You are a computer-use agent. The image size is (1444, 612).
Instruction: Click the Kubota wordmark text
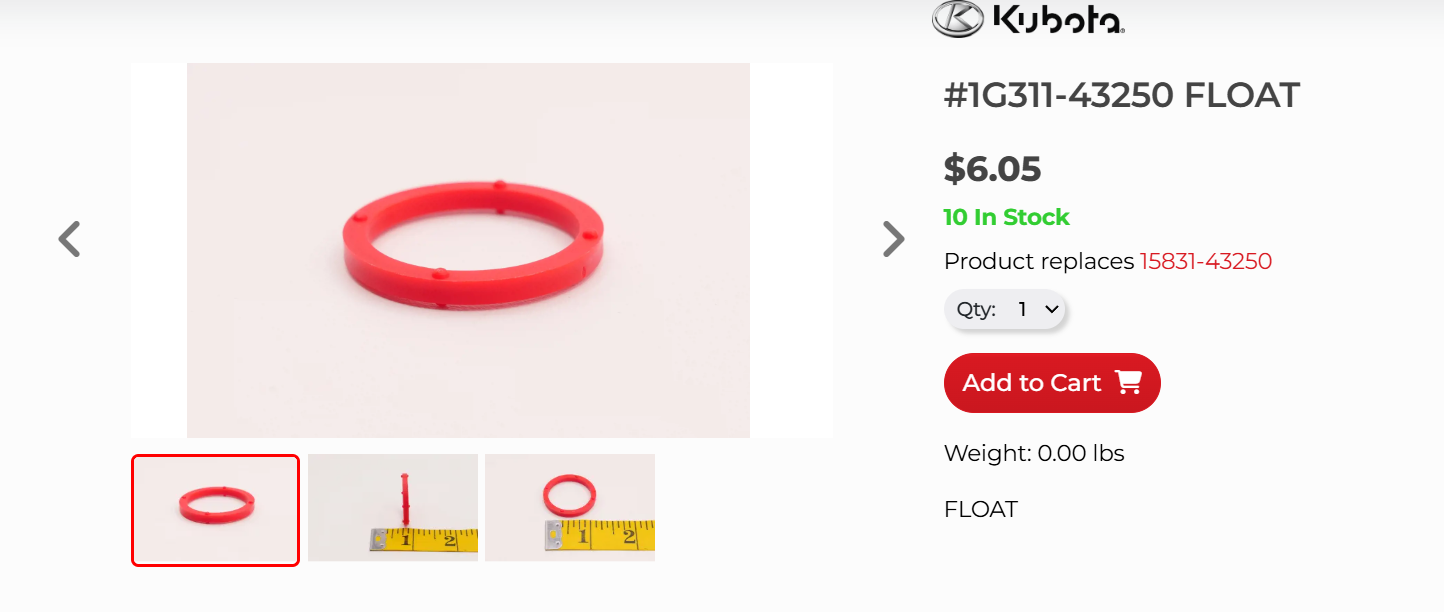1059,18
